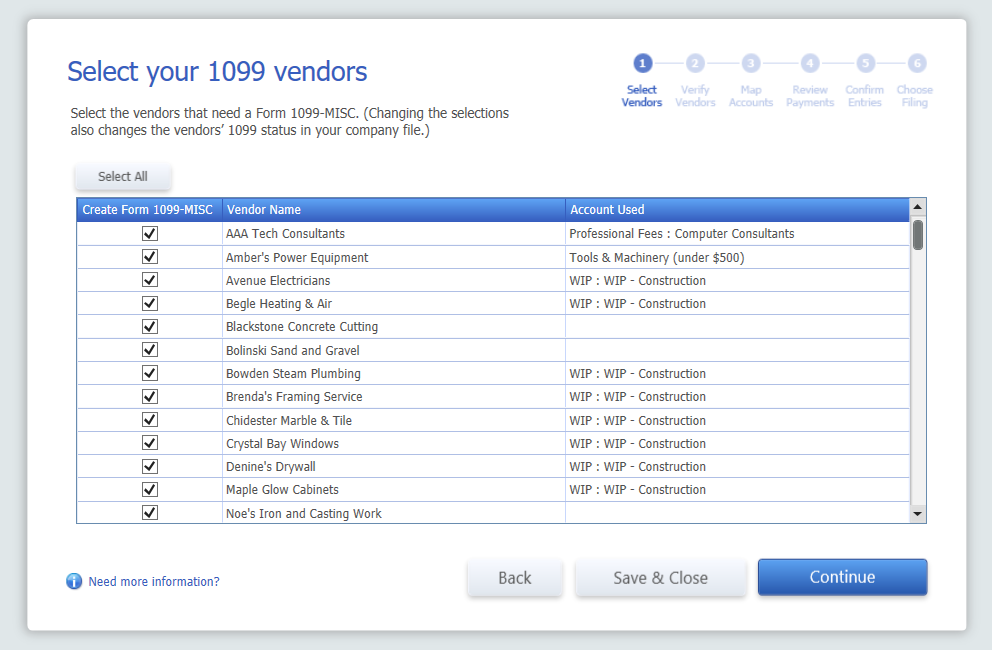Click the Continue button
Image resolution: width=992 pixels, height=650 pixels.
click(843, 577)
